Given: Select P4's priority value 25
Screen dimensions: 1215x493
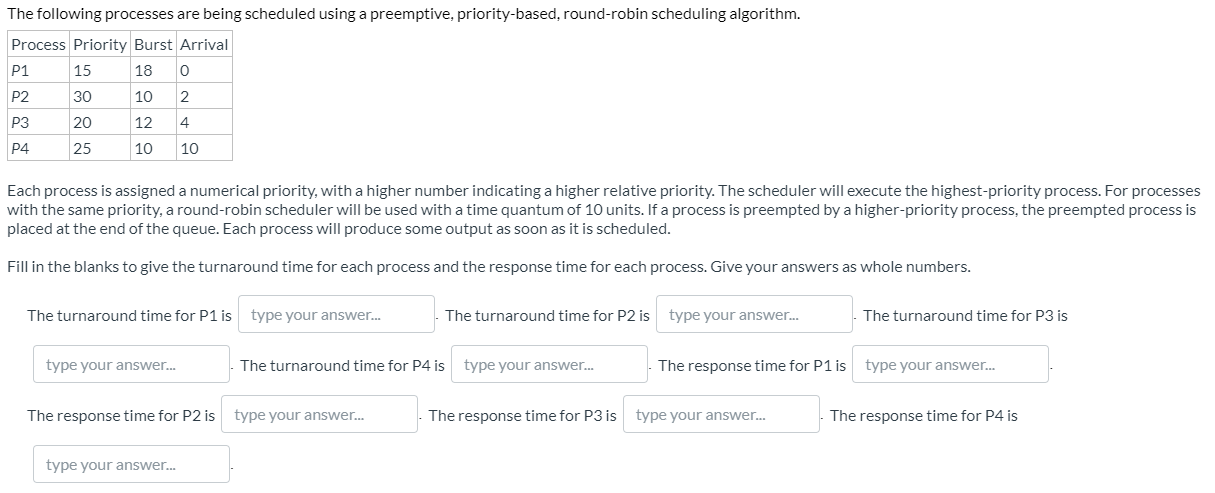Looking at the screenshot, I should point(101,148).
